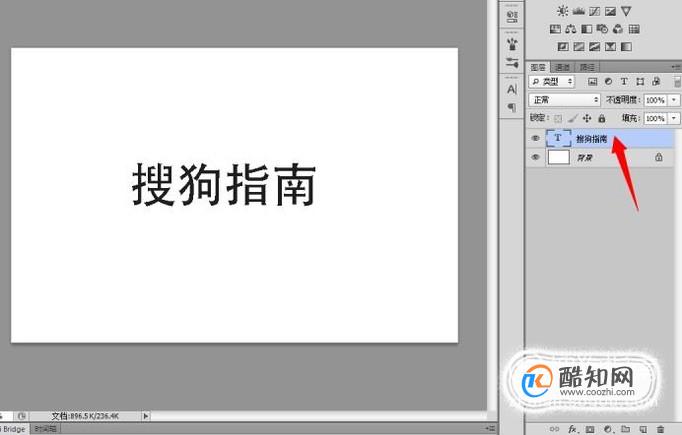Switch to the Channels tab (通道)
682x435 pixels.
(x=562, y=67)
